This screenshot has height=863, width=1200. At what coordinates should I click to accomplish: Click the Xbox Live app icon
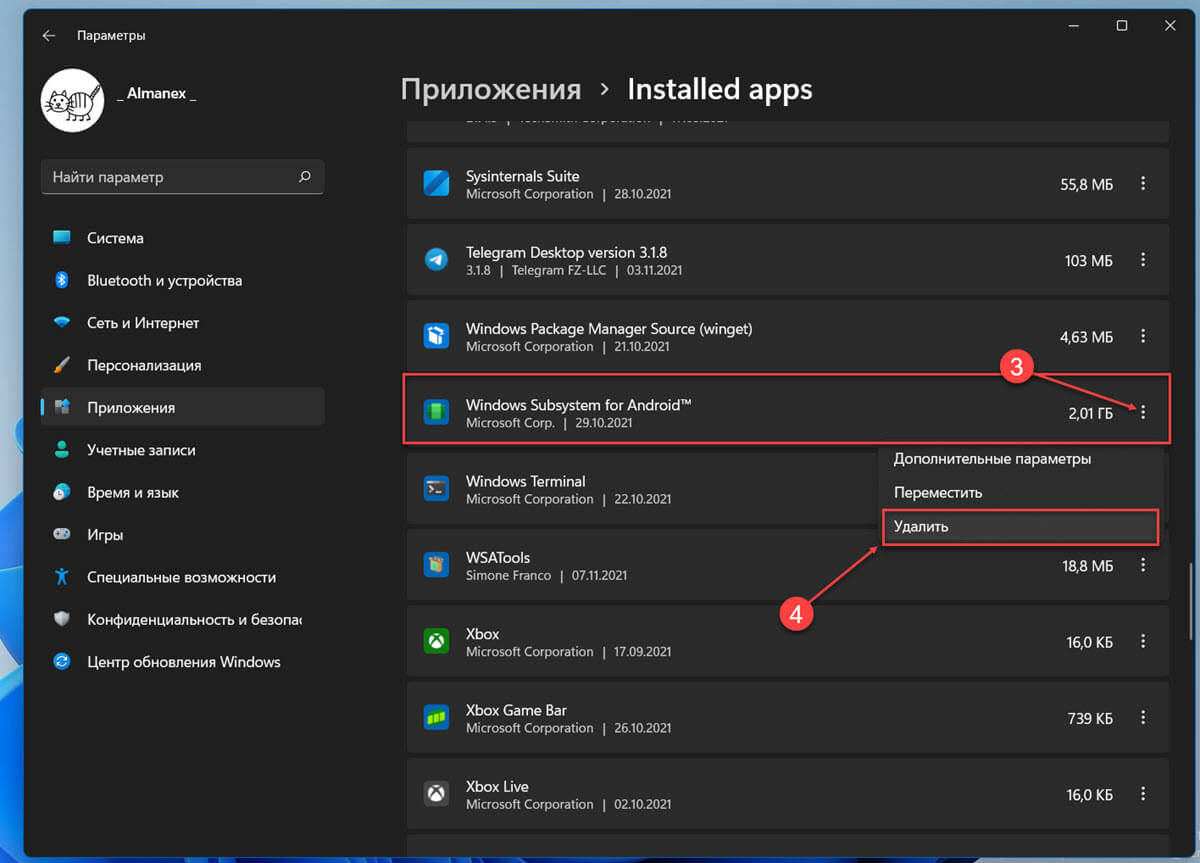pos(436,794)
